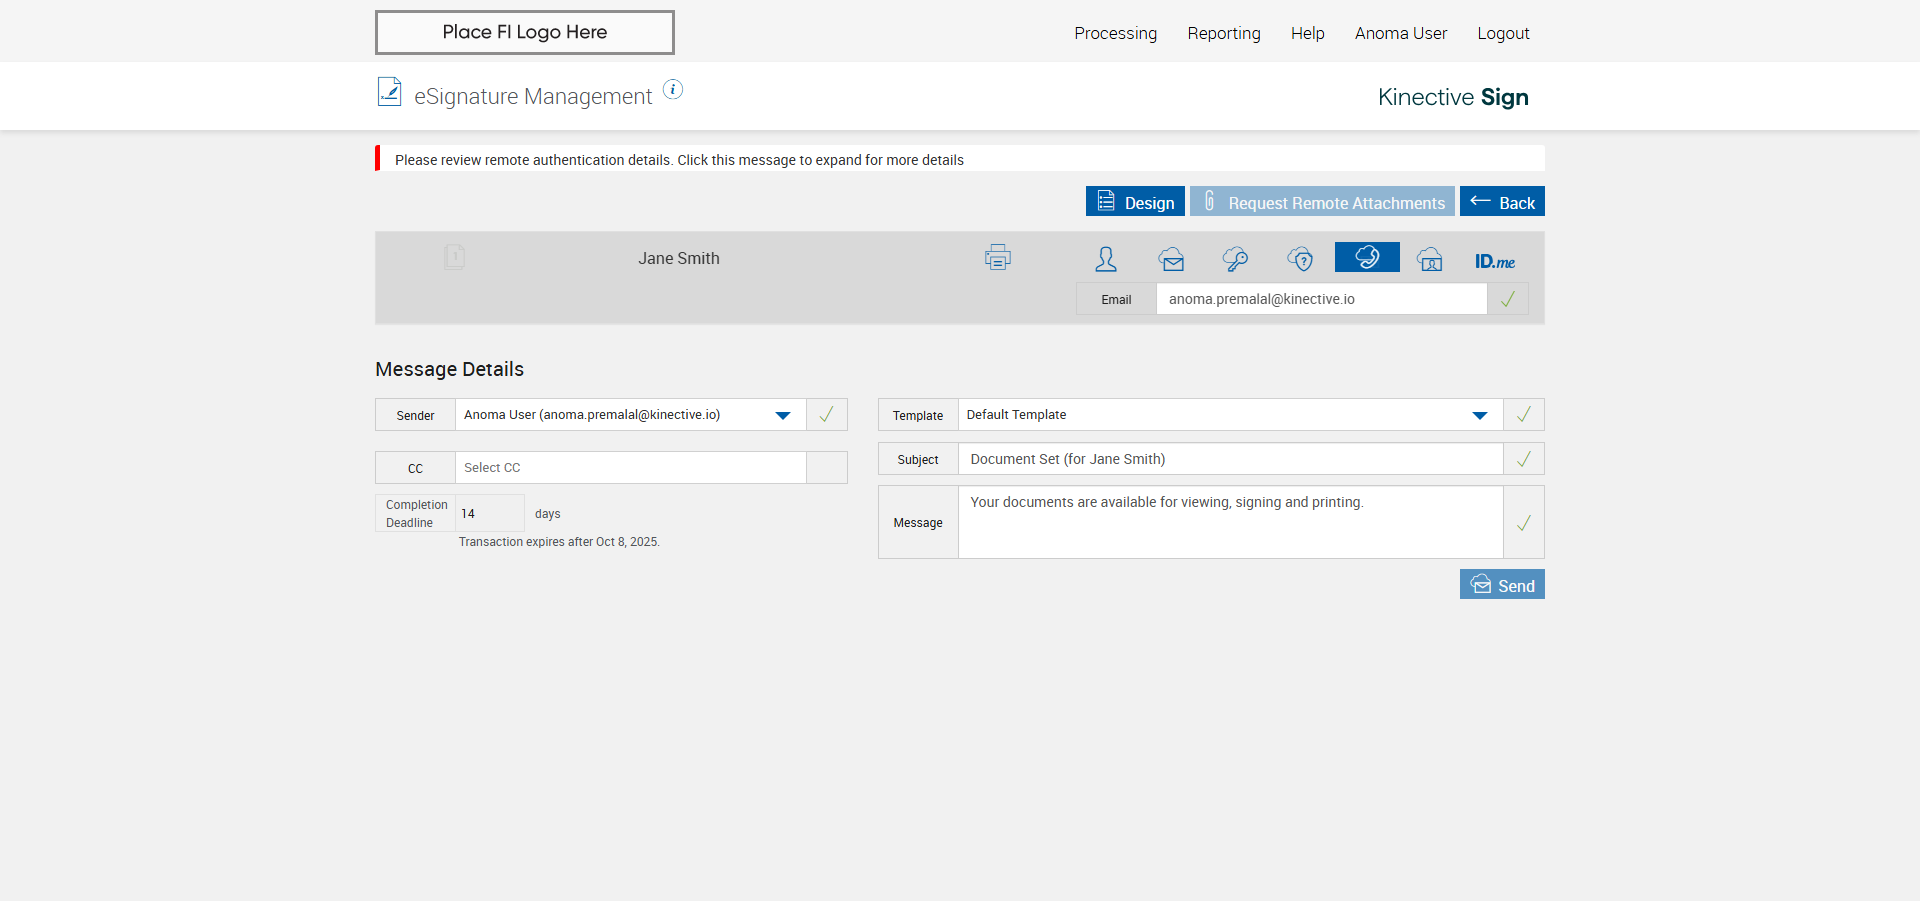Choose the cloud photo ID verification icon

click(x=1430, y=259)
